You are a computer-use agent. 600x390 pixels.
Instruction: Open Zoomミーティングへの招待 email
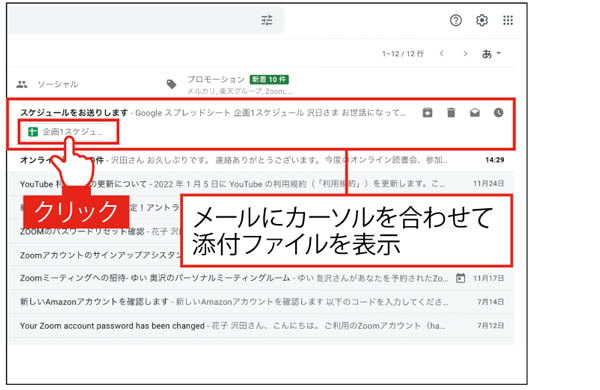262,278
